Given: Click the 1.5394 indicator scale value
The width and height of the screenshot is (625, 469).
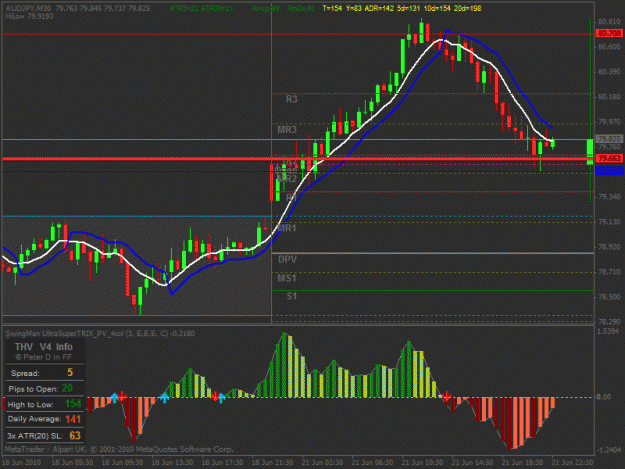Looking at the screenshot, I should click(x=609, y=332).
